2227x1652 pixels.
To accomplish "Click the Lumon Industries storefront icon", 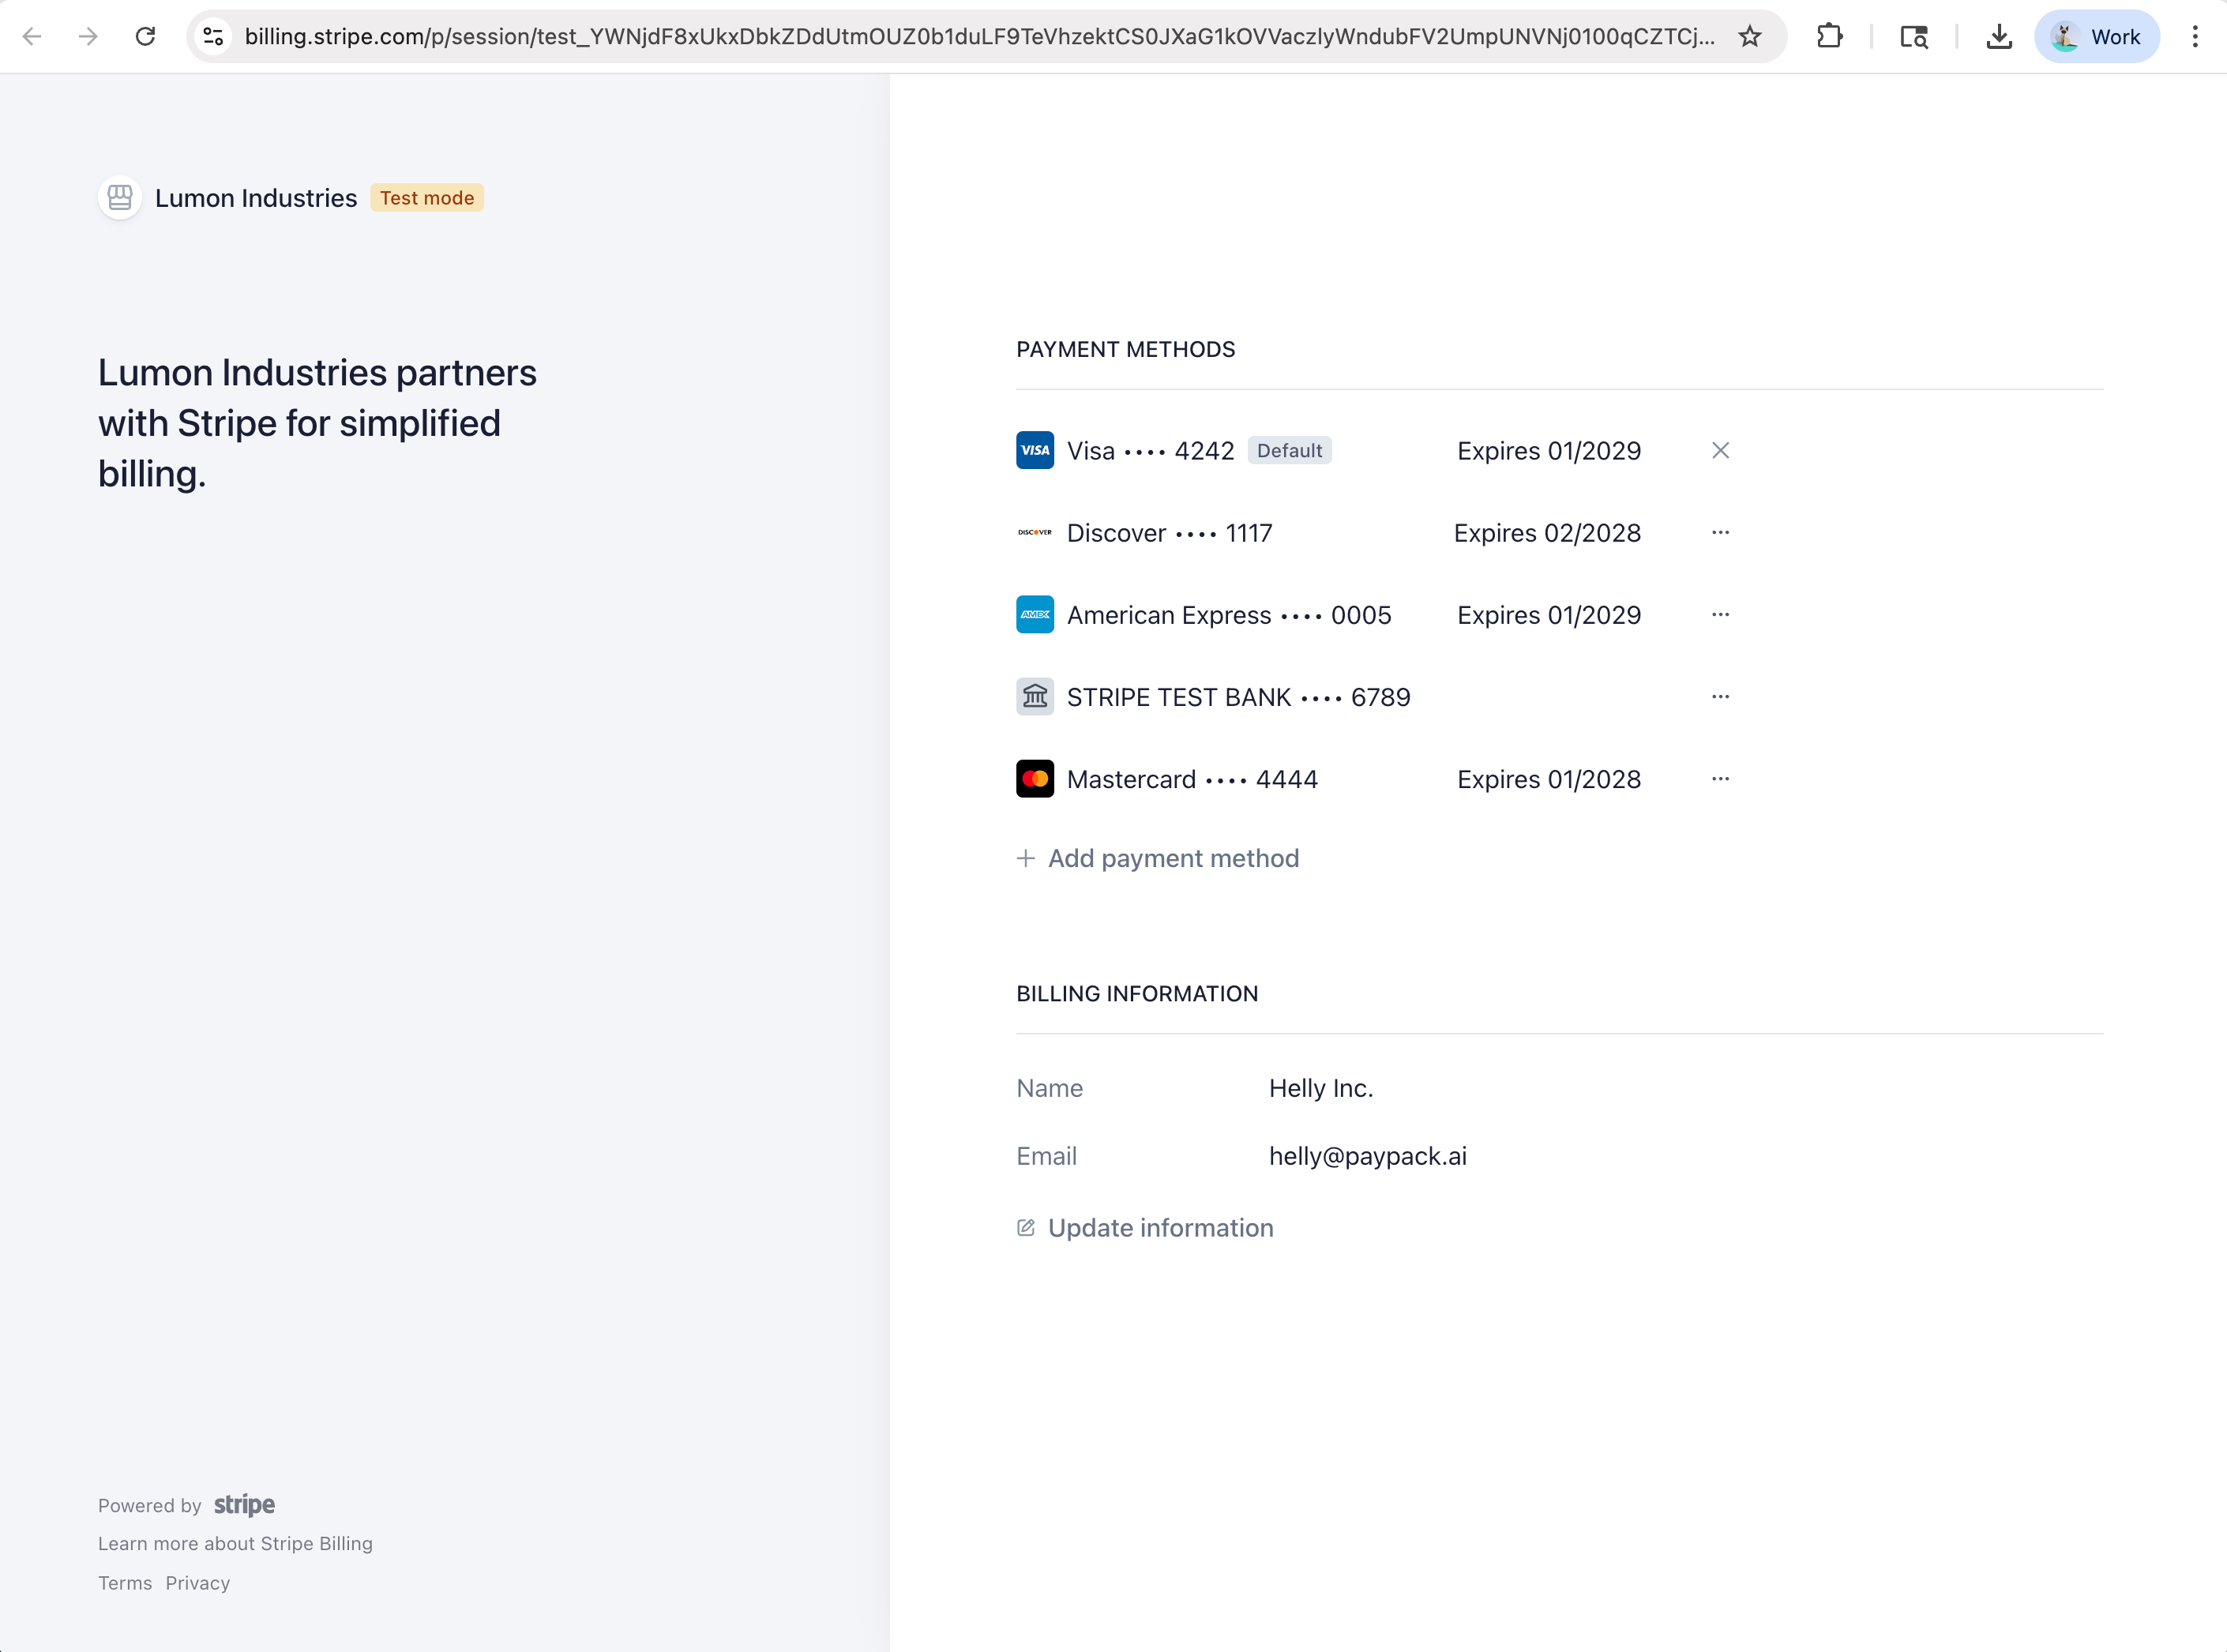I will click(119, 197).
